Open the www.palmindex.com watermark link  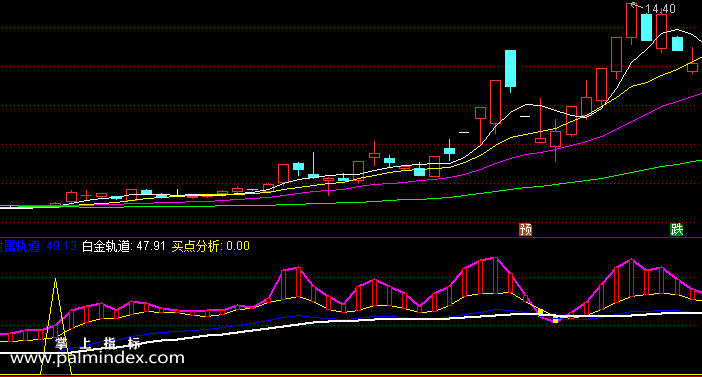[97, 358]
